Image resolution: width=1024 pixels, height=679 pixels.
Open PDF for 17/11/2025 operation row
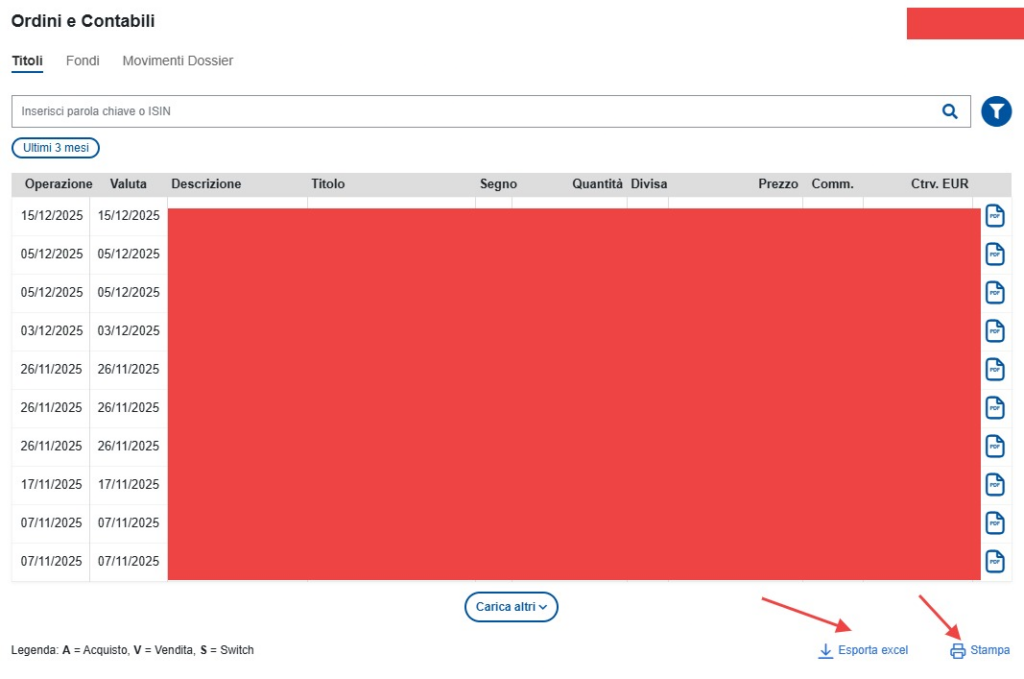click(994, 484)
